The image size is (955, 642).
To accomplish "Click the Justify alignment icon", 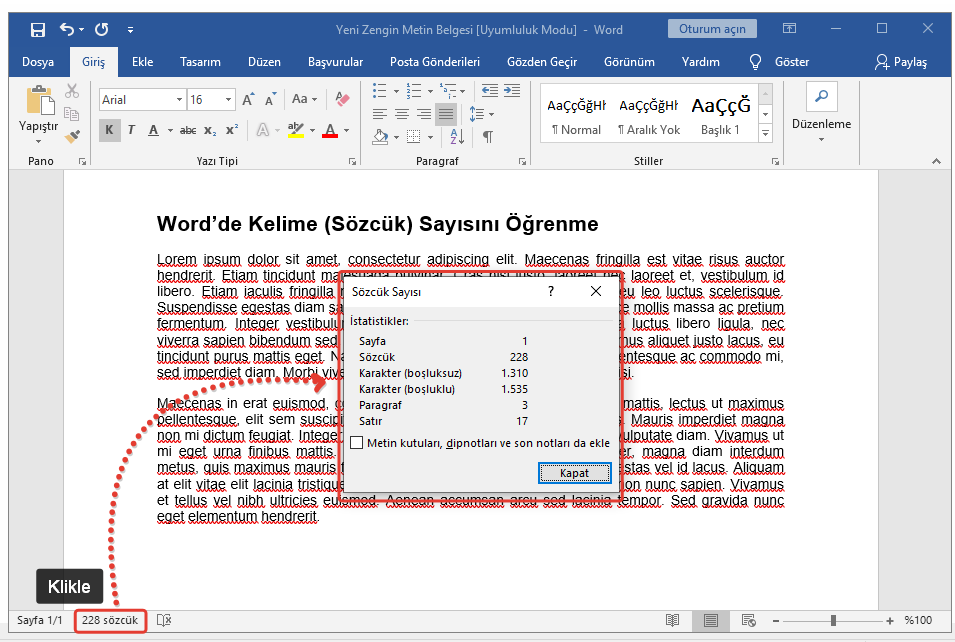I will 446,113.
